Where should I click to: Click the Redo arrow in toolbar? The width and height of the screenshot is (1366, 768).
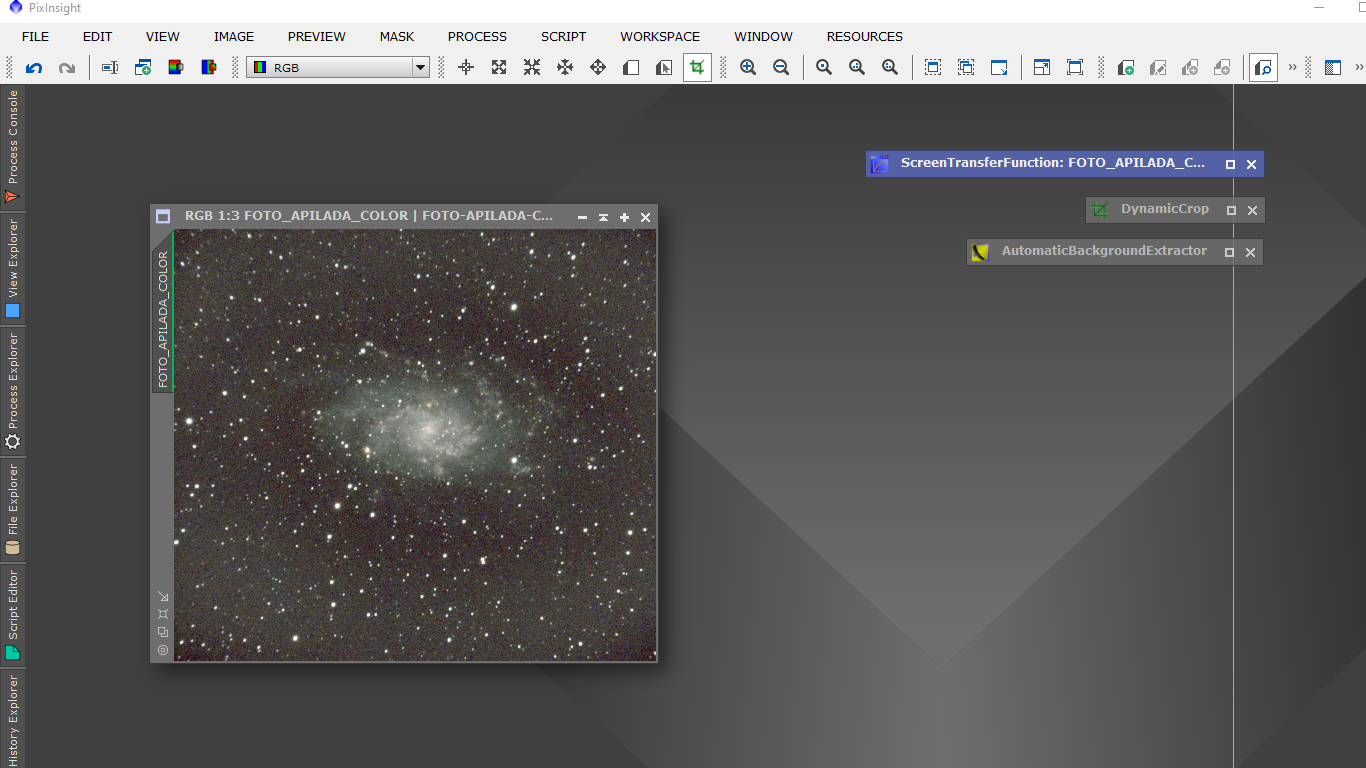click(67, 68)
